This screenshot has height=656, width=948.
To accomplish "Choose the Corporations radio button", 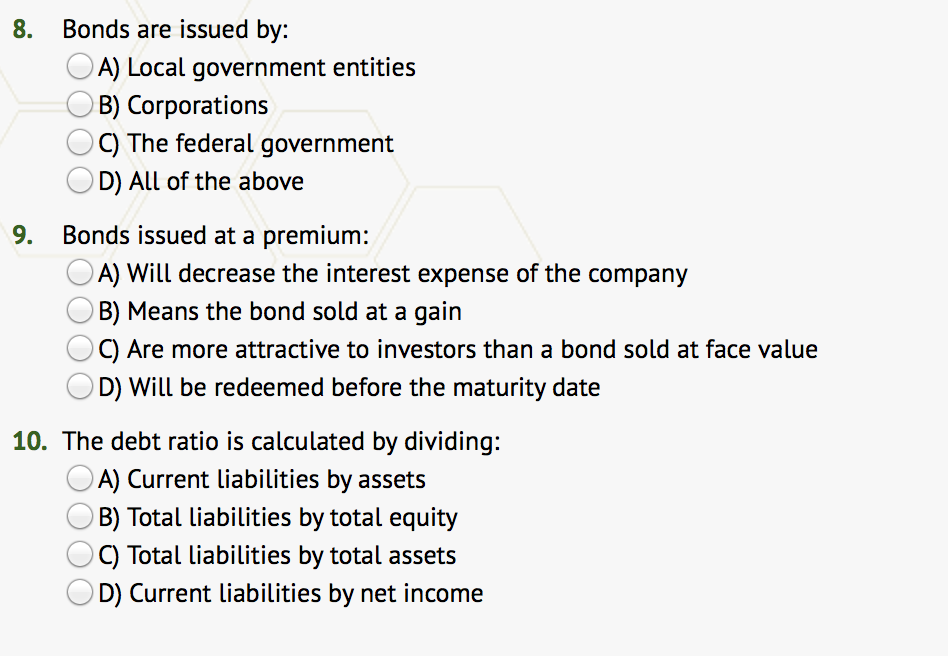I will [x=80, y=105].
